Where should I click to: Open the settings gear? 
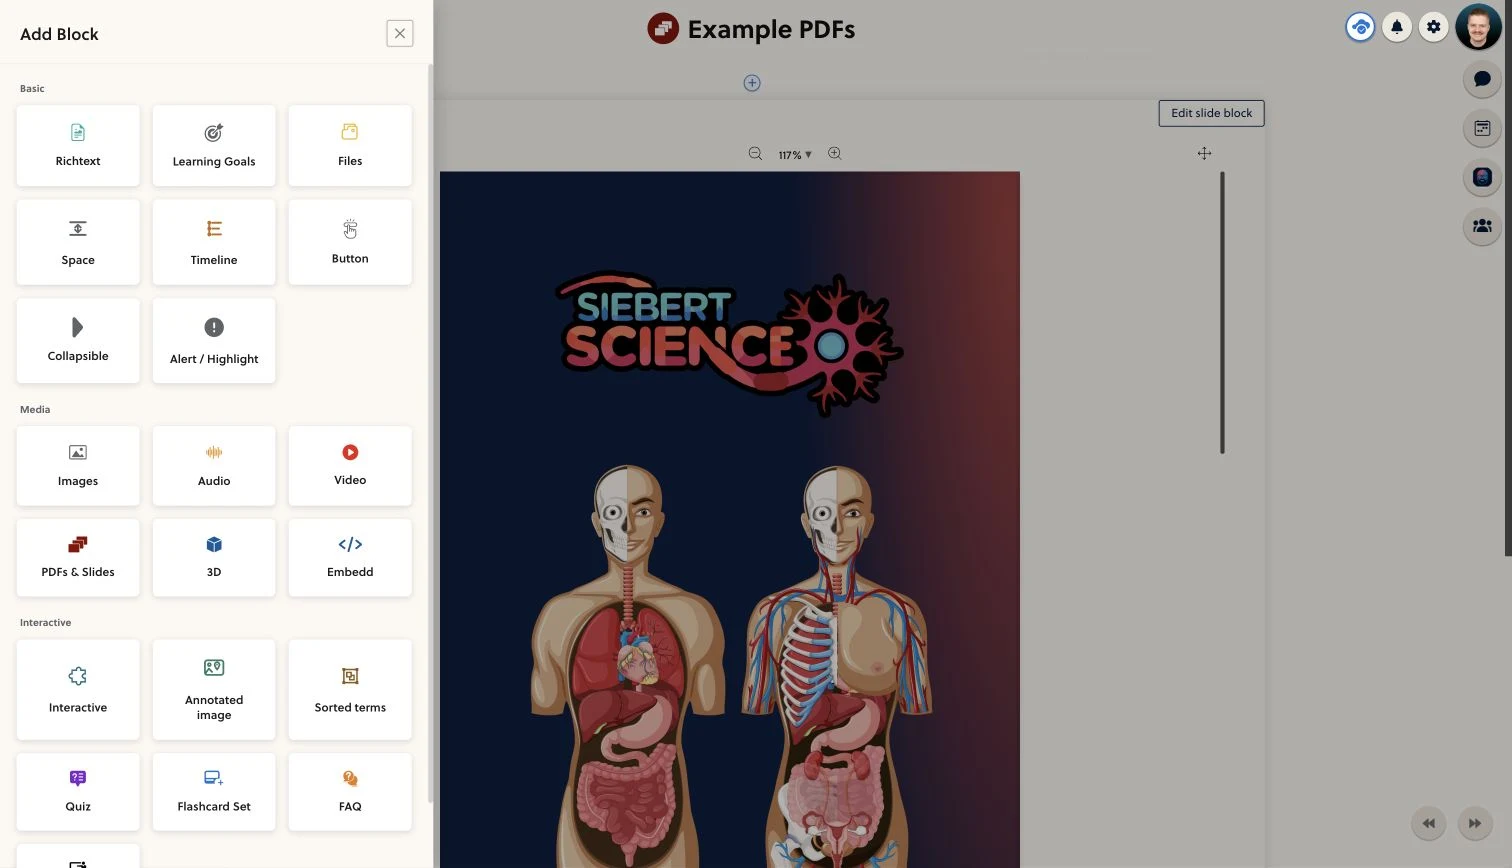coord(1434,27)
